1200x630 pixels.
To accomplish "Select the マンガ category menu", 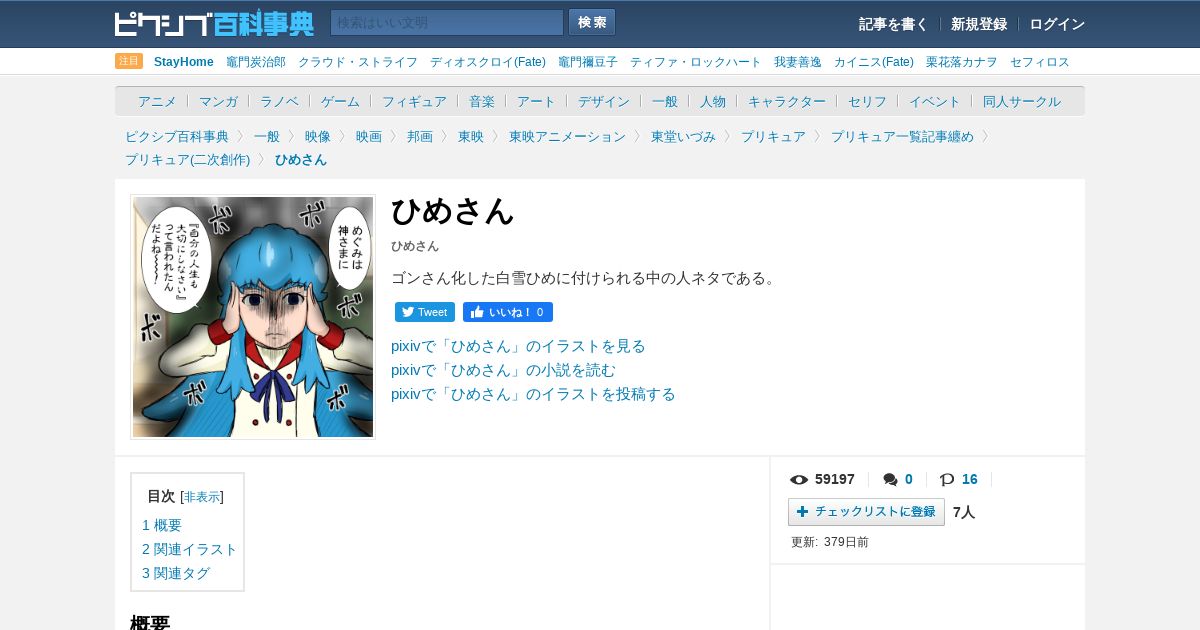I will pyautogui.click(x=218, y=101).
